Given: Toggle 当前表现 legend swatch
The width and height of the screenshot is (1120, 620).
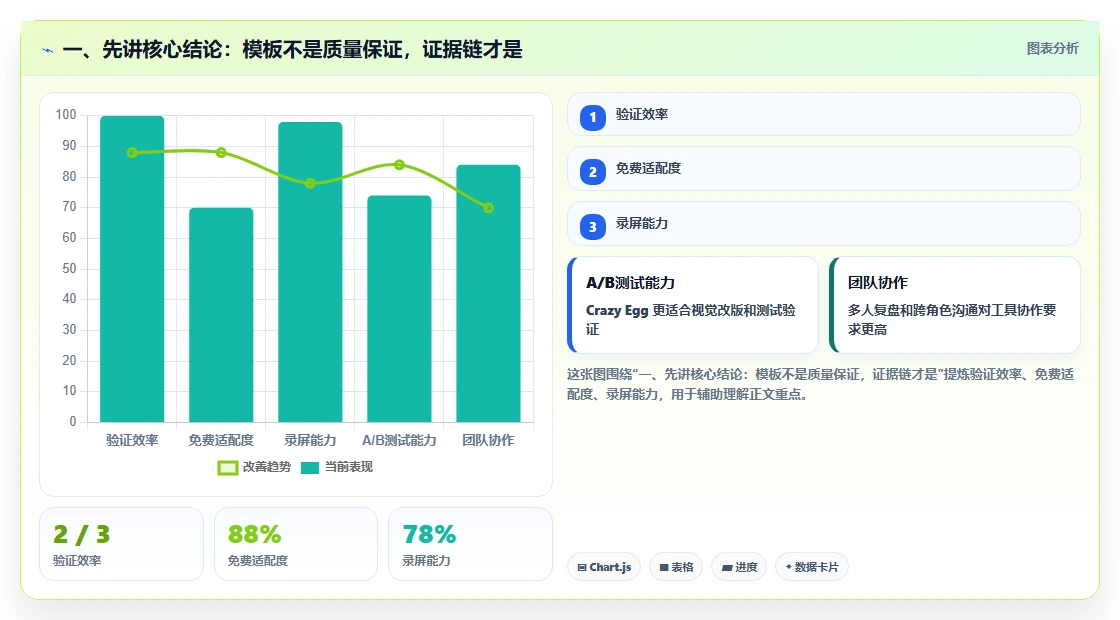Looking at the screenshot, I should 309,468.
